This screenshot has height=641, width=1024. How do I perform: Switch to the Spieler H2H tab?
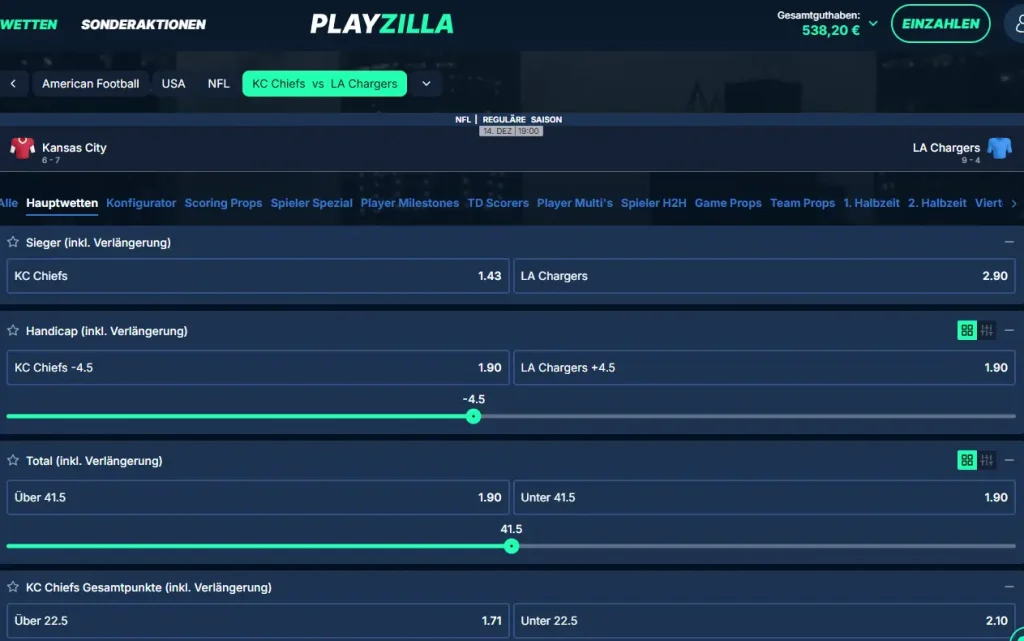point(653,203)
